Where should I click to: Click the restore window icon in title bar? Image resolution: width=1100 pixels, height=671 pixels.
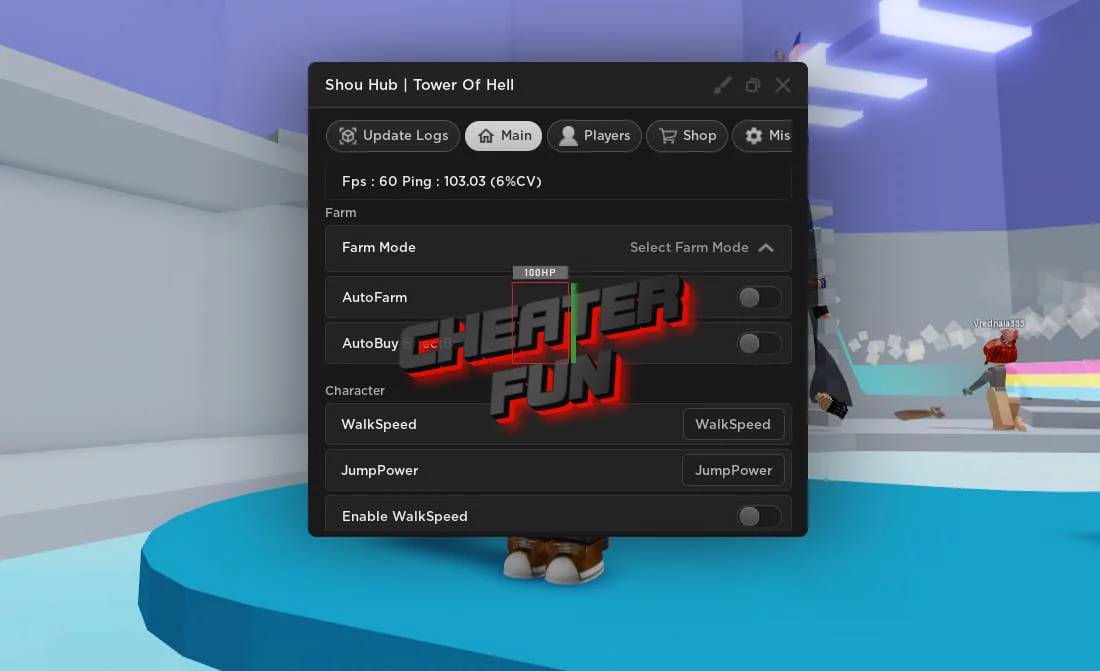pos(753,85)
